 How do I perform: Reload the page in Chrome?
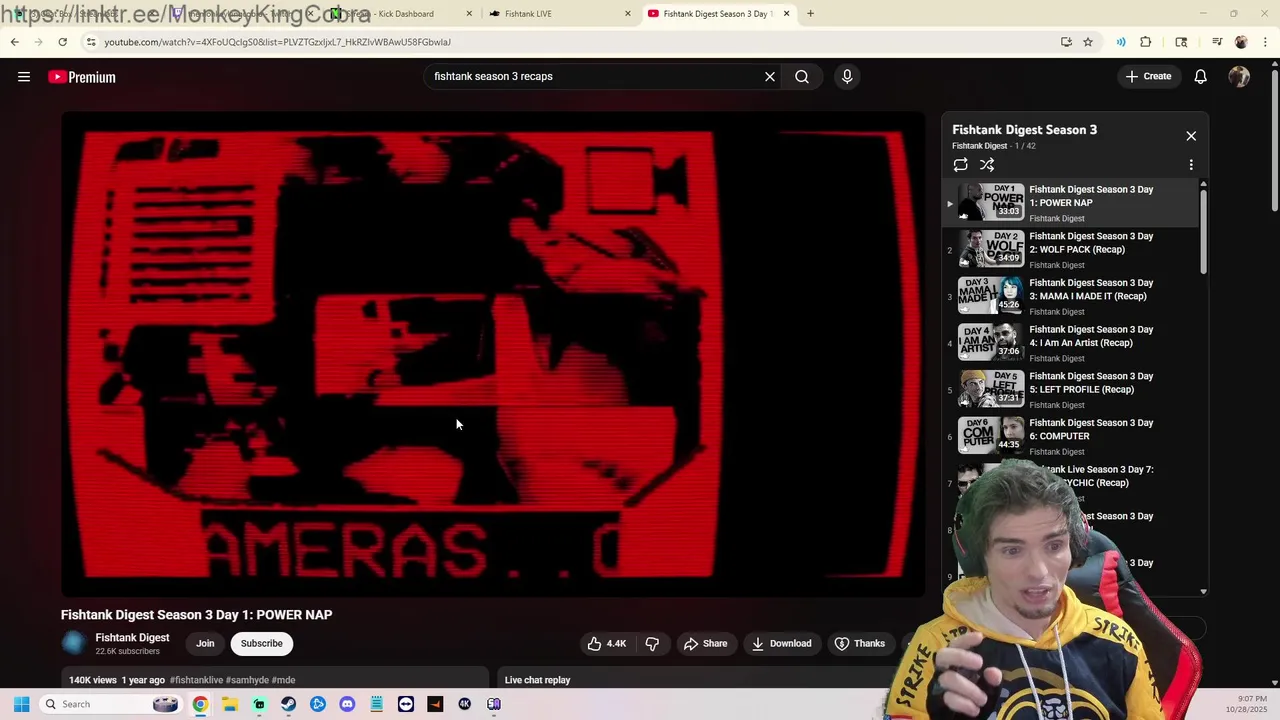[x=62, y=42]
